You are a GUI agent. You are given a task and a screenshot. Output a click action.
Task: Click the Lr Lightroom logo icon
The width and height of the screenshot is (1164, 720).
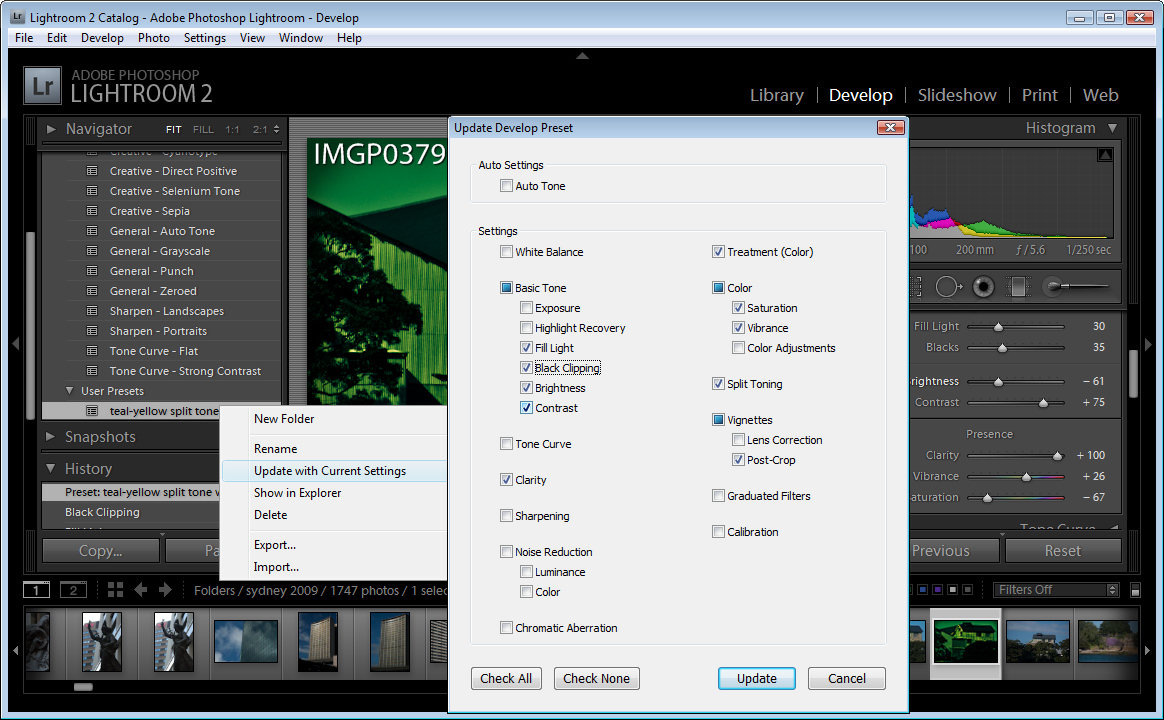pos(42,85)
